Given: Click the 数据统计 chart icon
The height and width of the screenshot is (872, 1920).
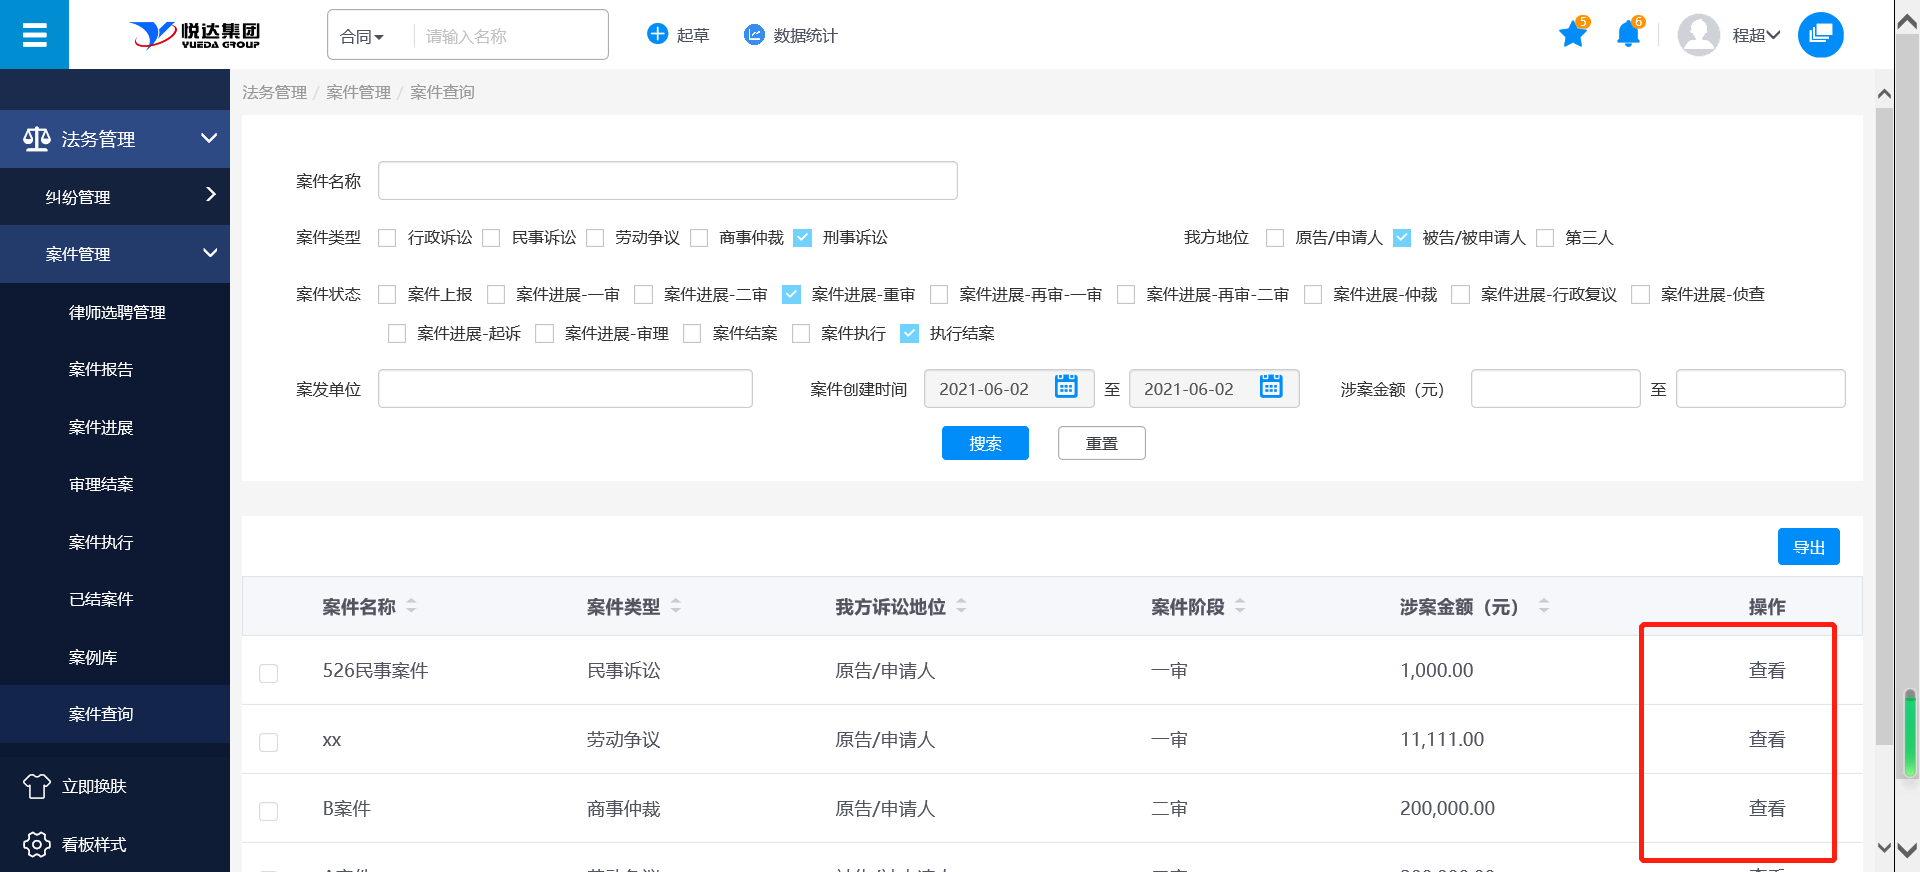Looking at the screenshot, I should pyautogui.click(x=754, y=35).
